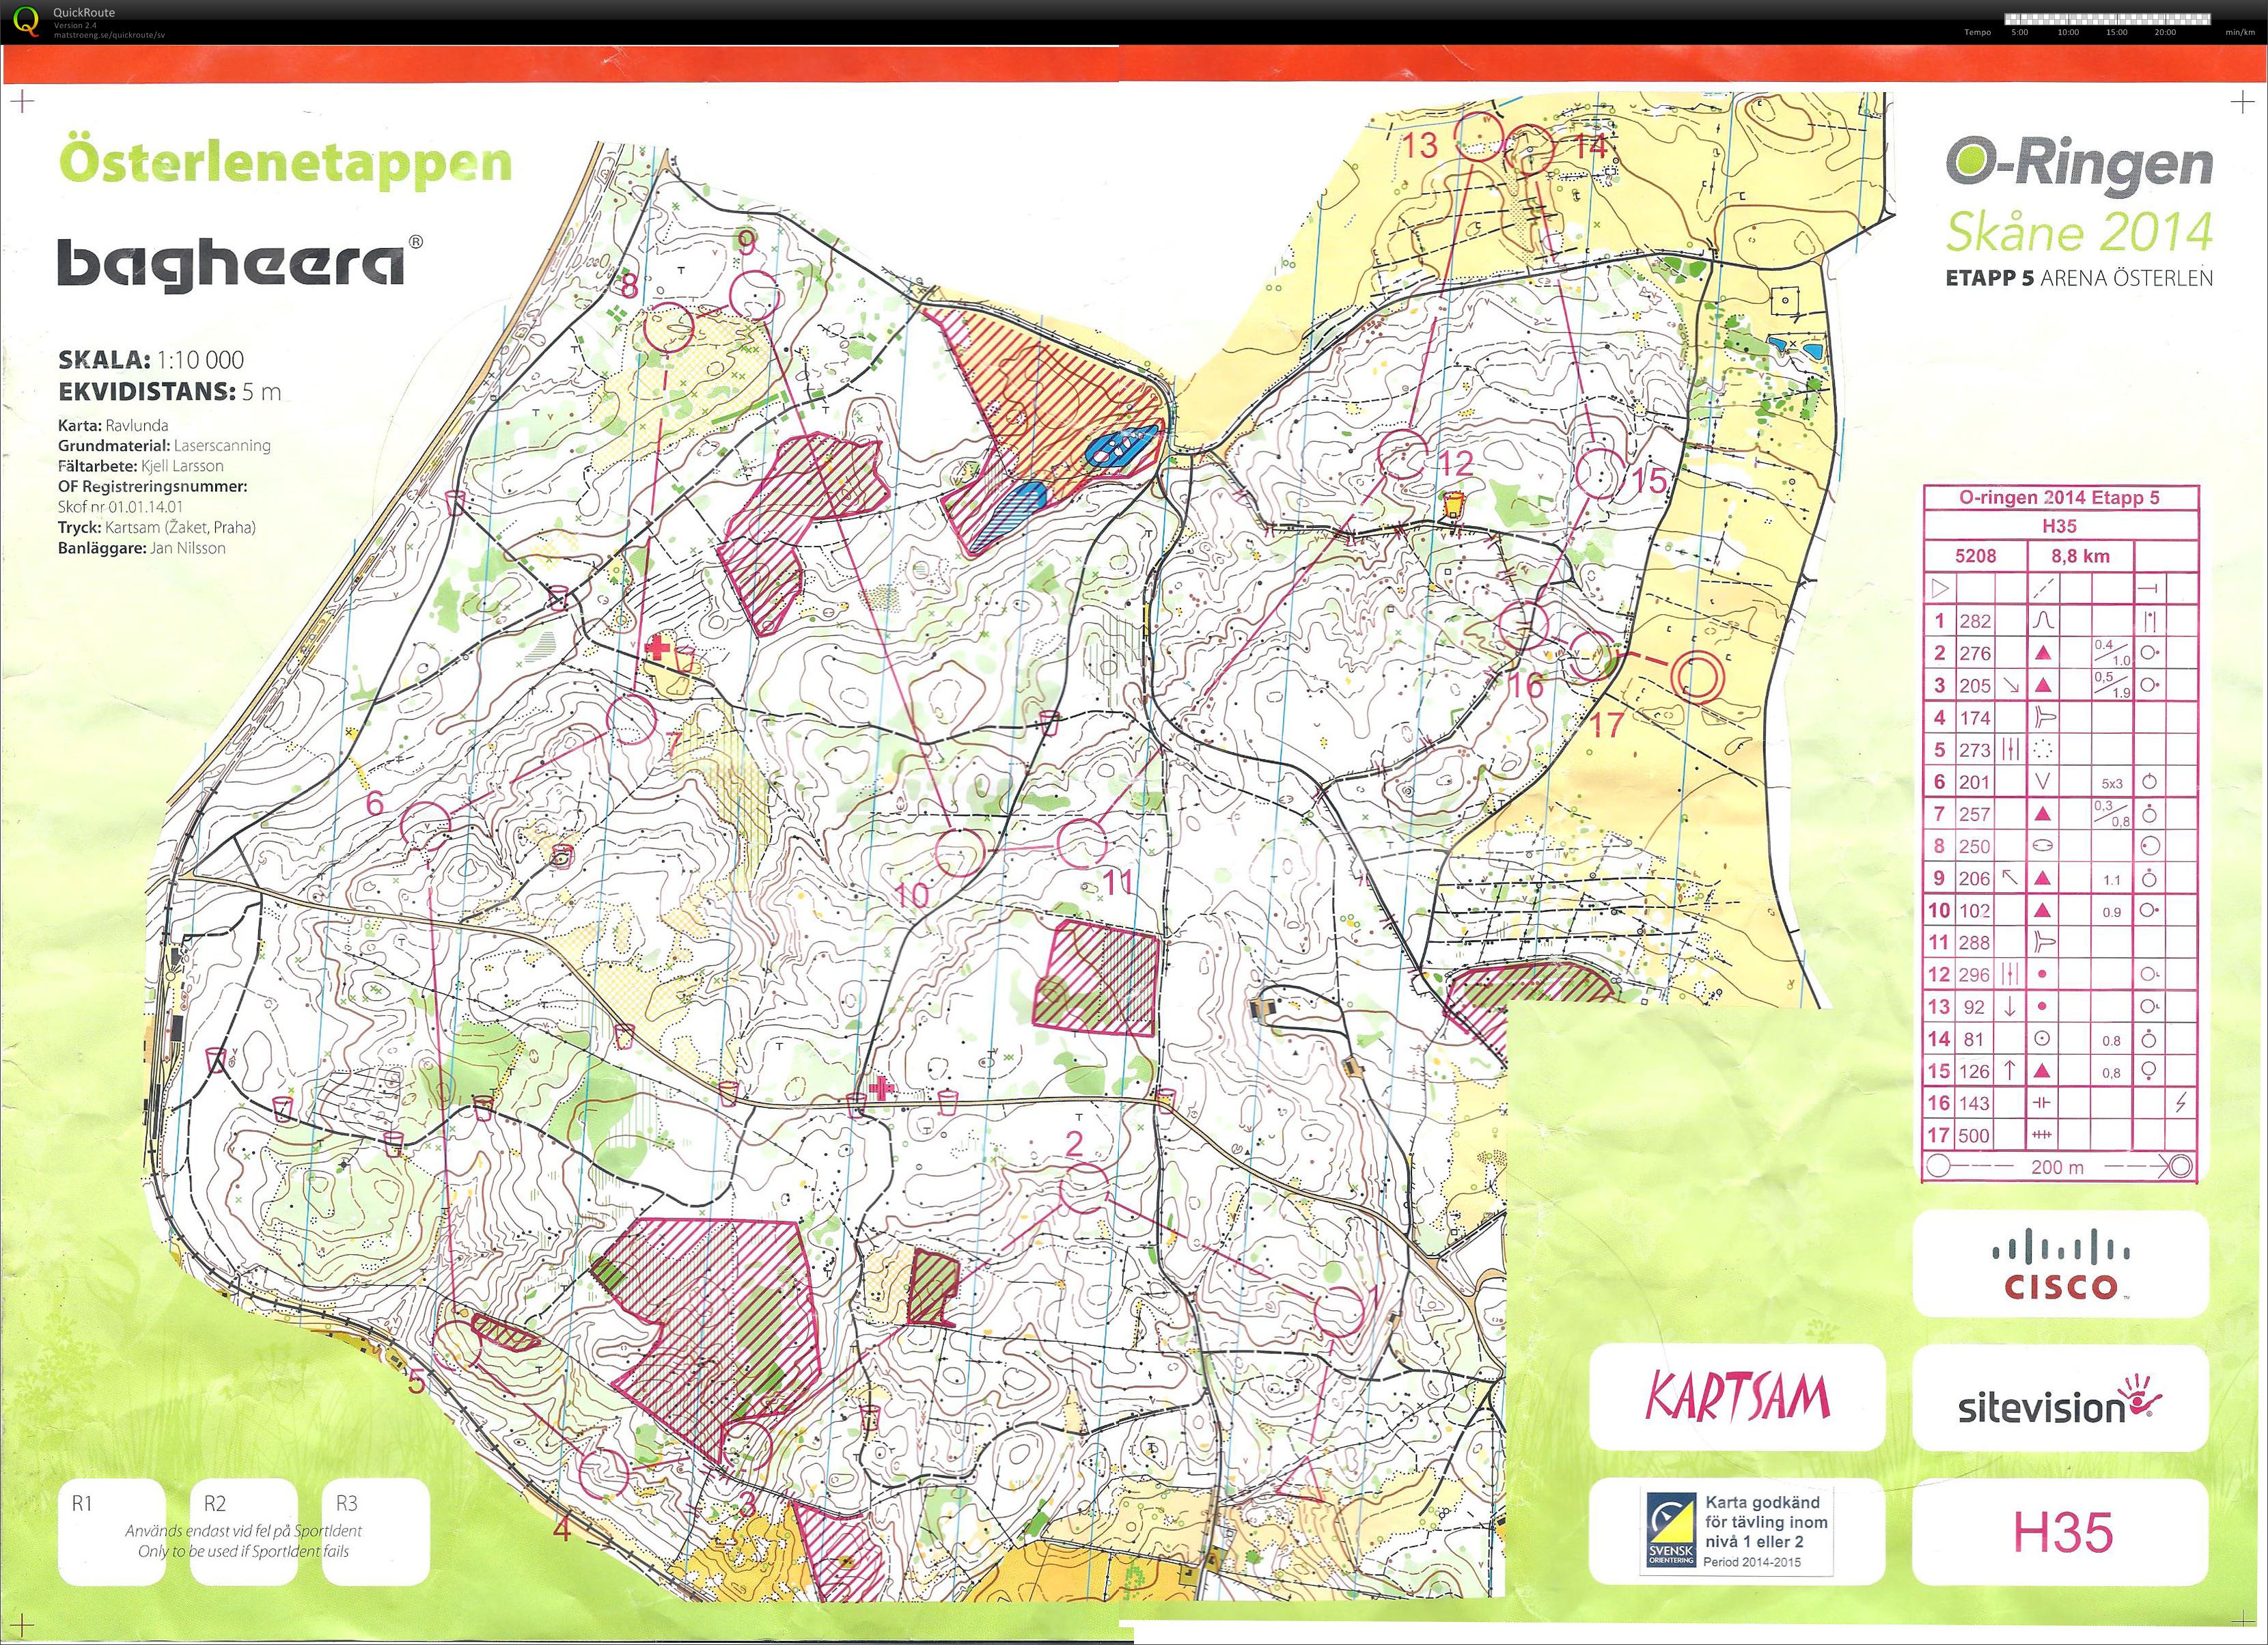Click control code '296' in row 12
The image size is (2268, 1645).
pyautogui.click(x=1975, y=974)
